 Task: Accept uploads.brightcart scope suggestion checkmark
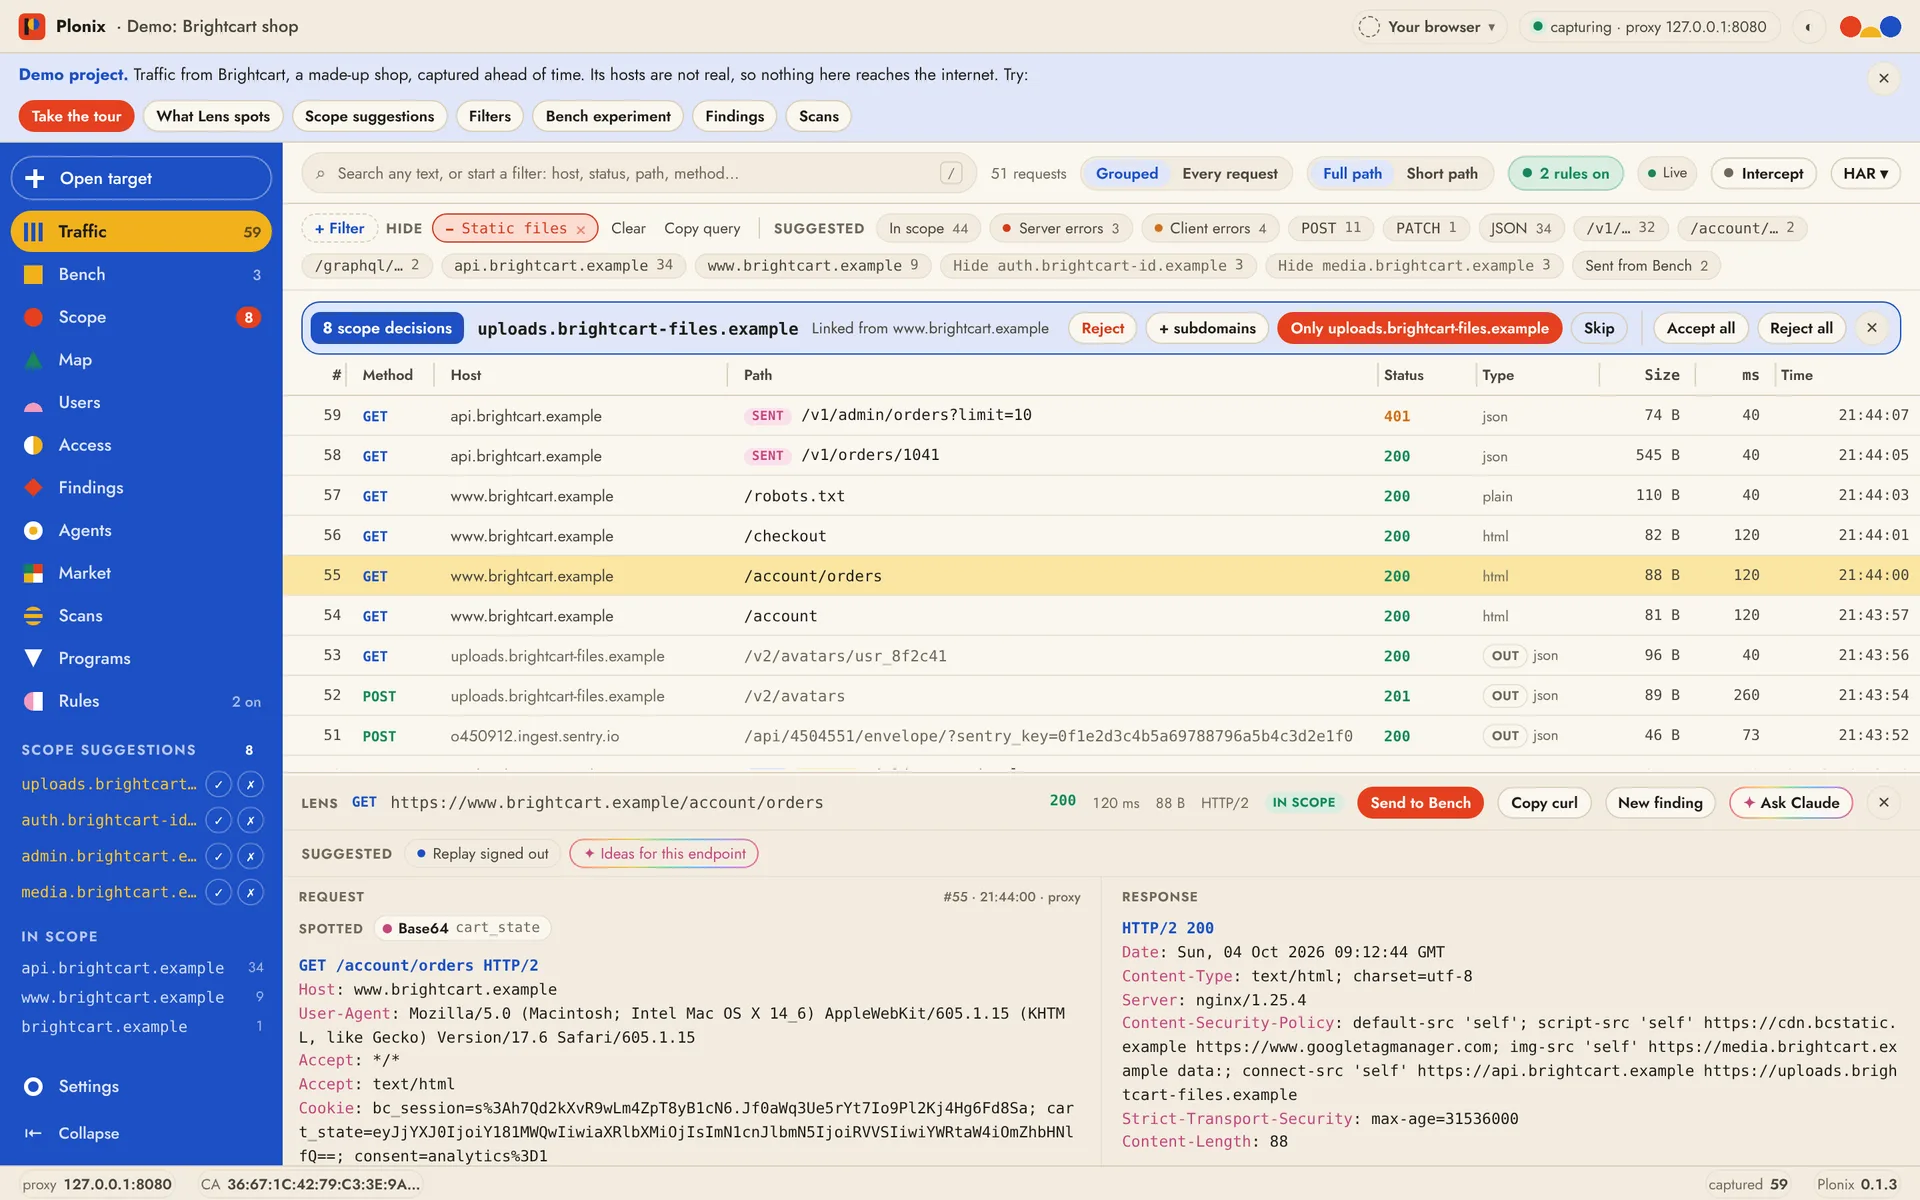[x=218, y=784]
